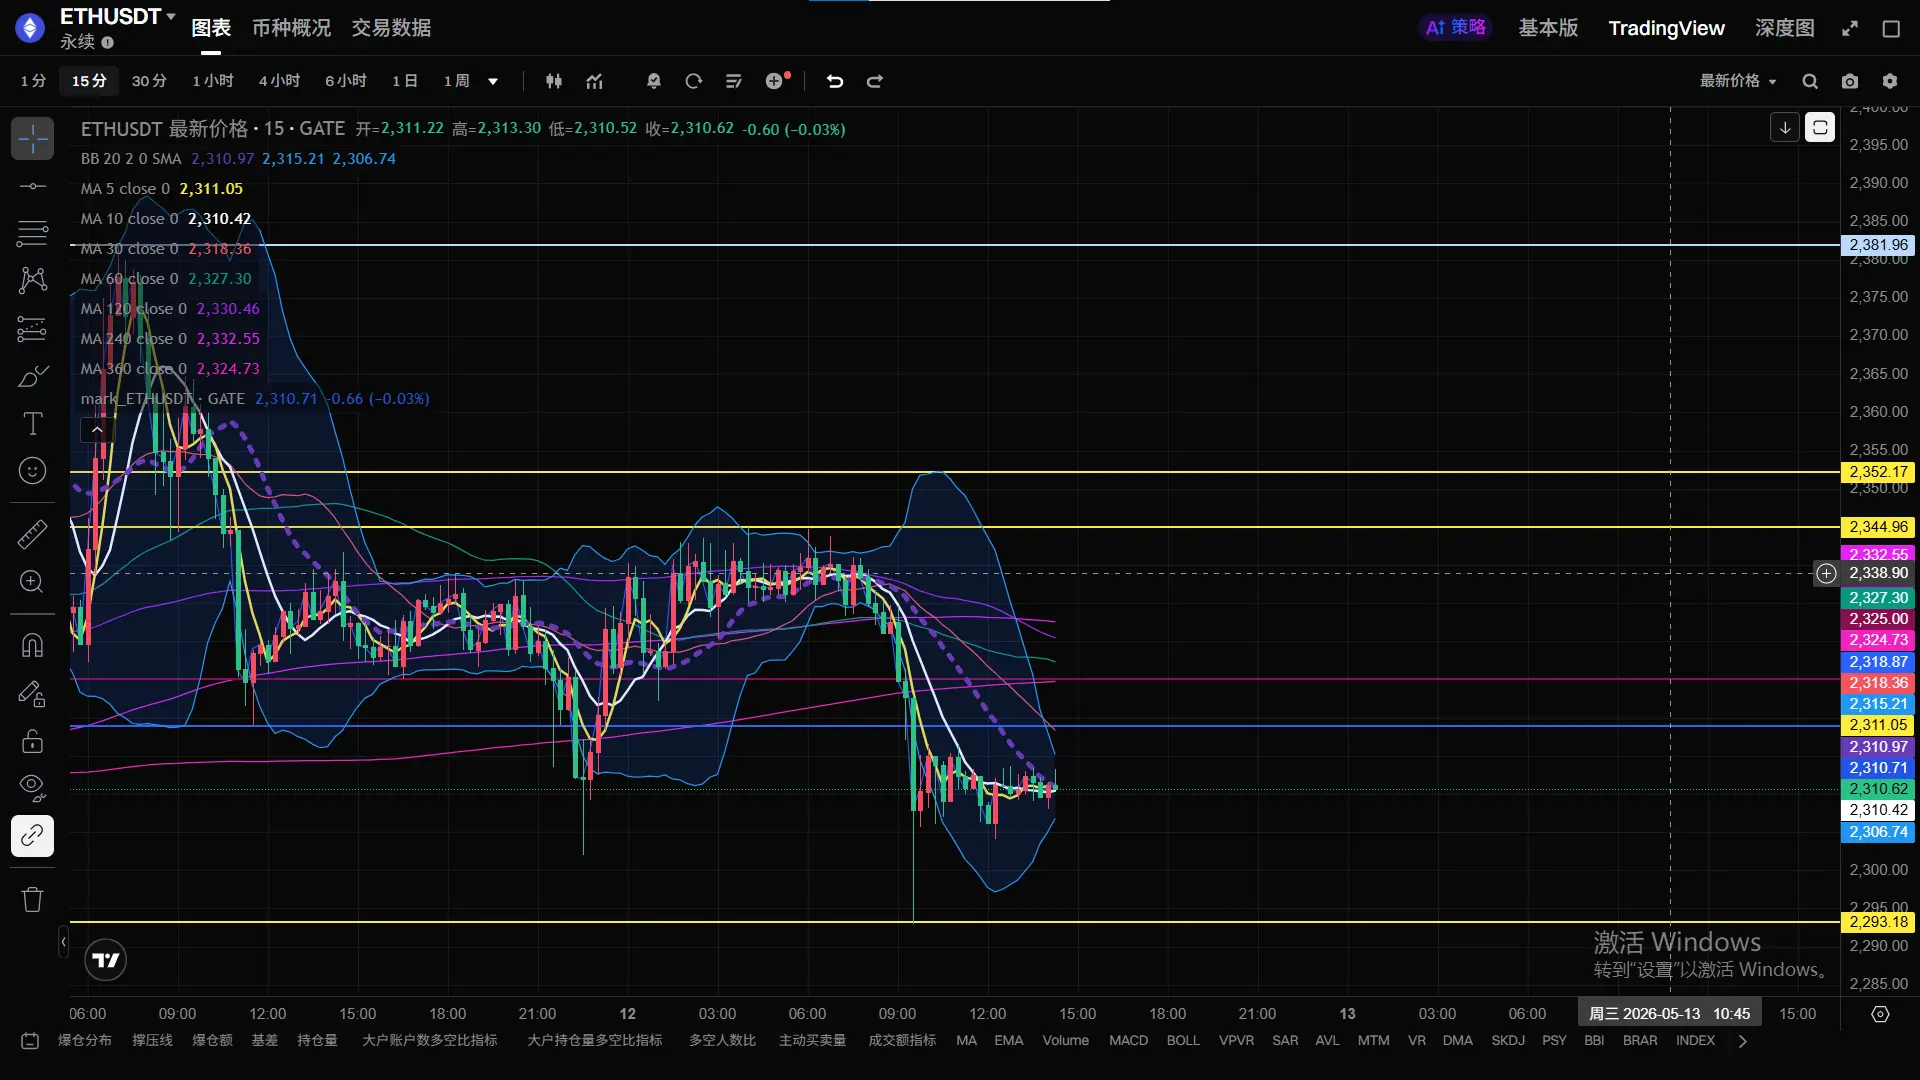
Task: Toggle fullscreen chart expand arrows
Action: click(1850, 29)
